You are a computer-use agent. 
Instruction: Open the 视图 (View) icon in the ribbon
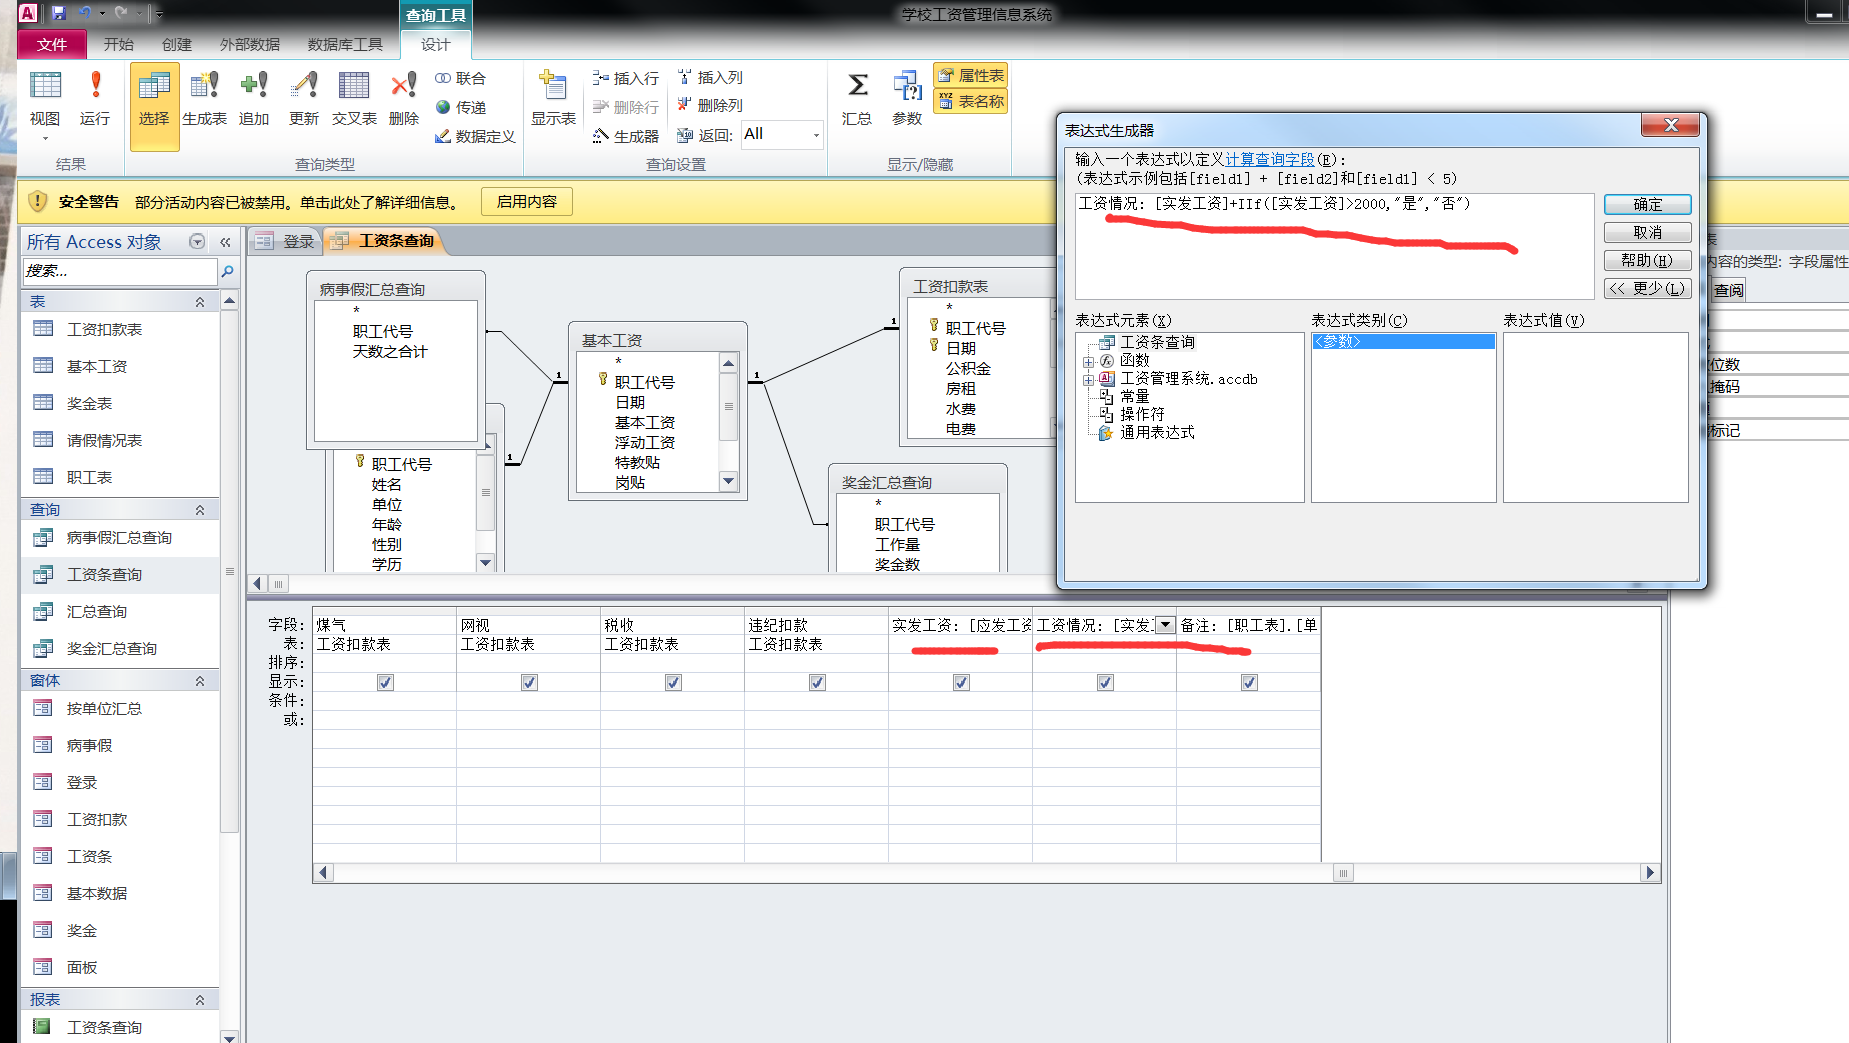[x=45, y=100]
